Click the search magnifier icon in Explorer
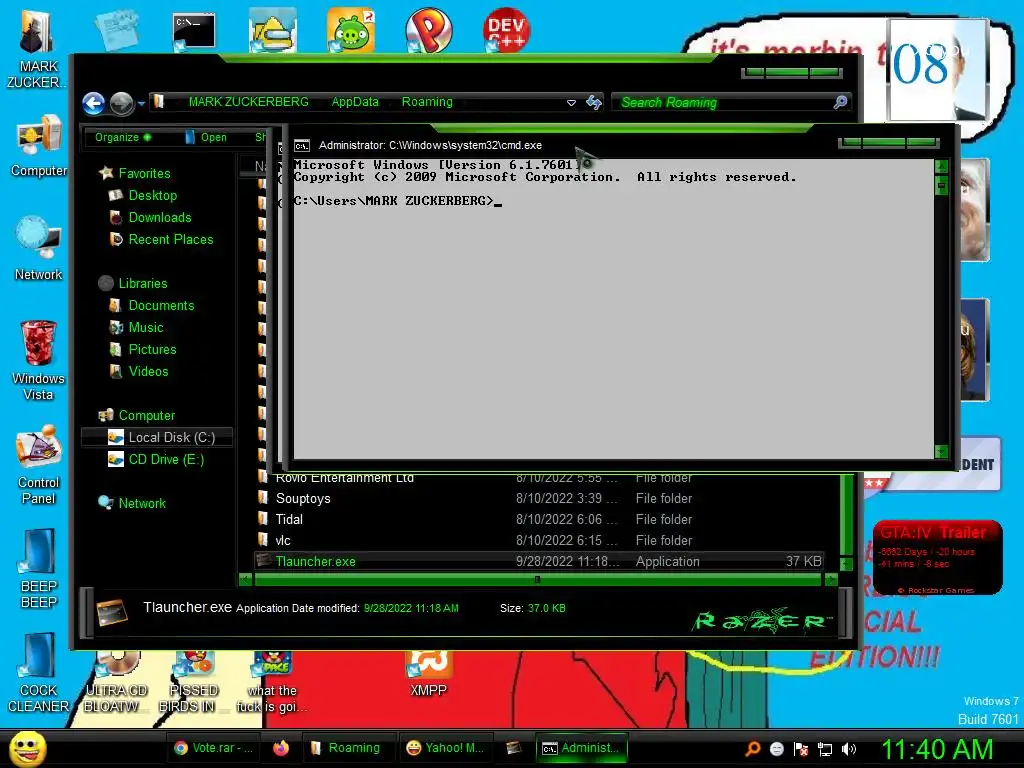The image size is (1024, 768). (x=840, y=102)
